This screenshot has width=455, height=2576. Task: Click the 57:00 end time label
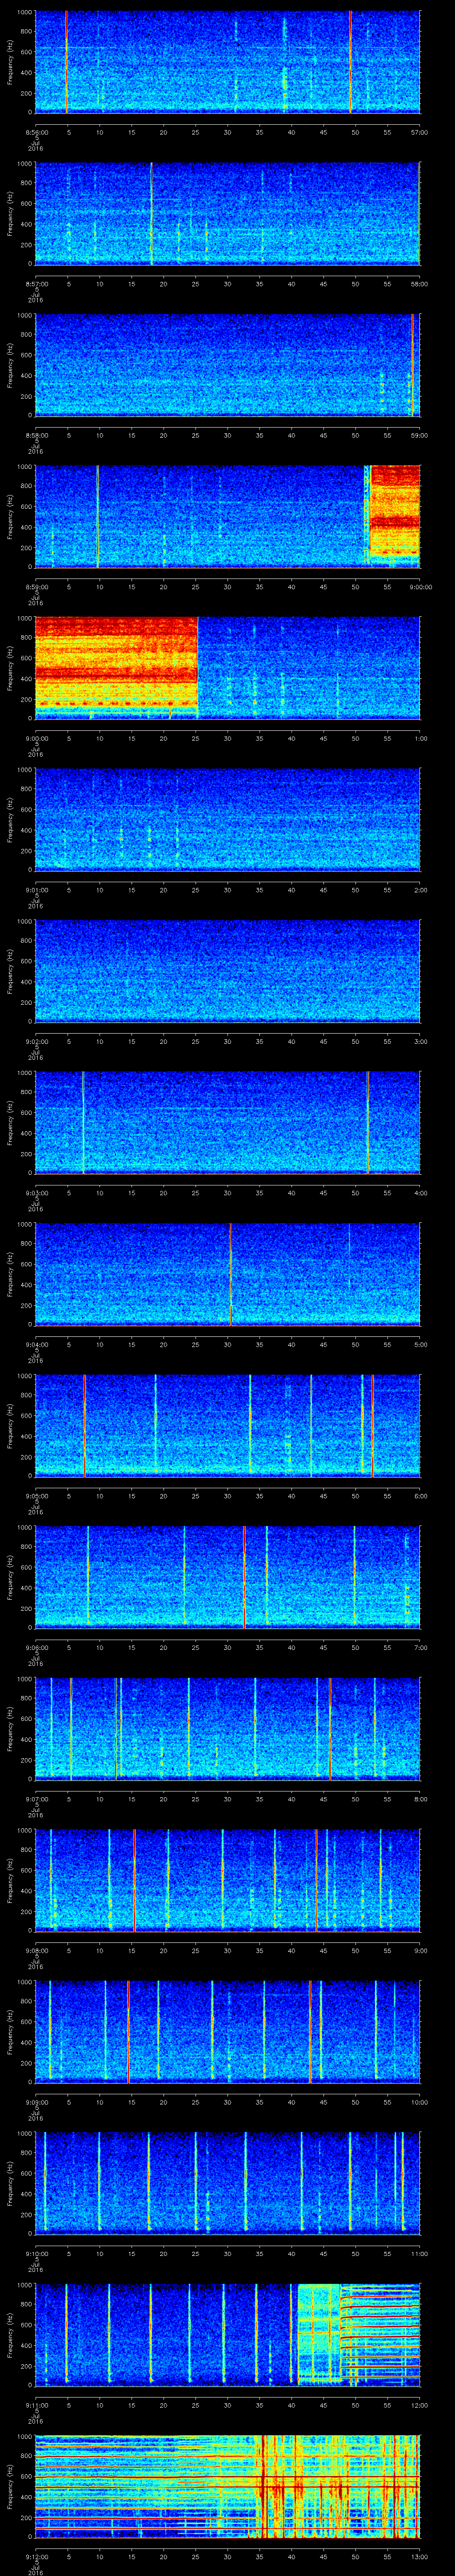420,132
